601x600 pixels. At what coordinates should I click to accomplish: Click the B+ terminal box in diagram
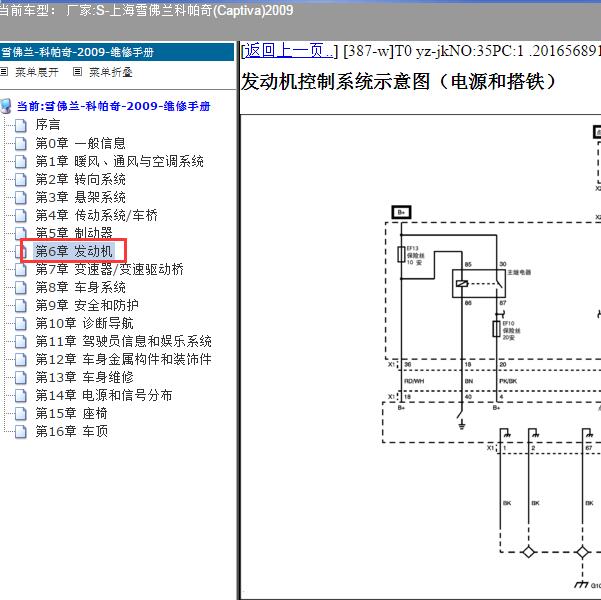401,212
